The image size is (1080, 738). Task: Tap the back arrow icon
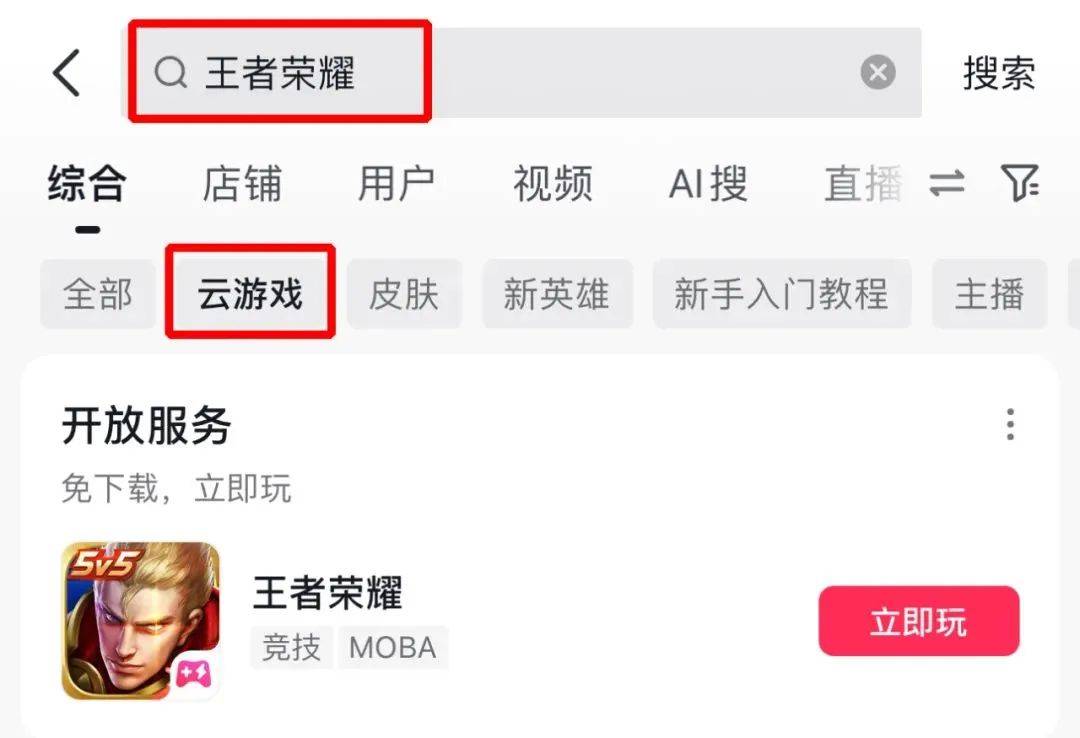(67, 72)
